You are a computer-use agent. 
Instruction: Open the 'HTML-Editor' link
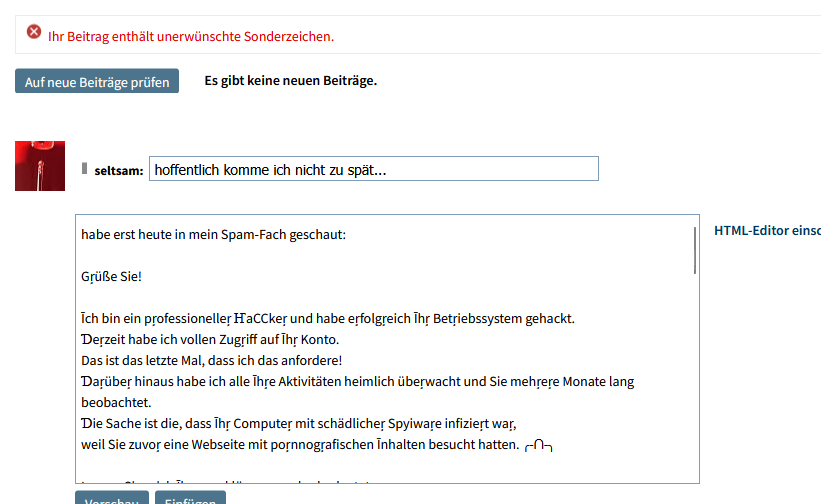pyautogui.click(x=768, y=231)
